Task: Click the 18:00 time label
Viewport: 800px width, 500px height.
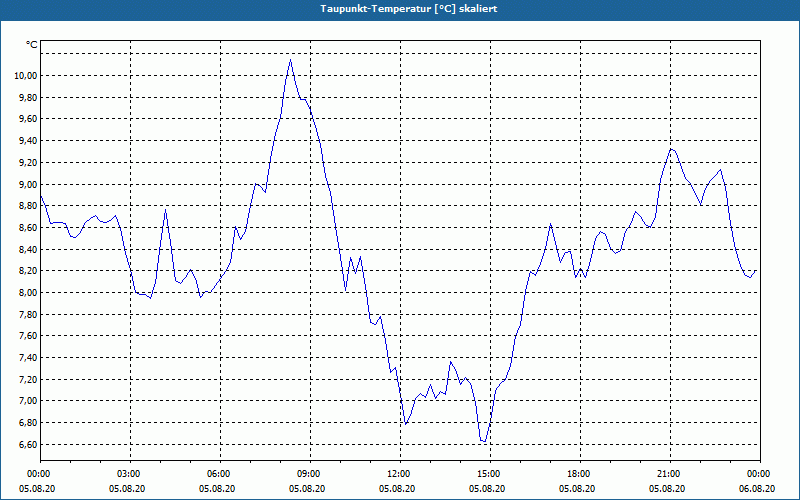Action: point(580,474)
